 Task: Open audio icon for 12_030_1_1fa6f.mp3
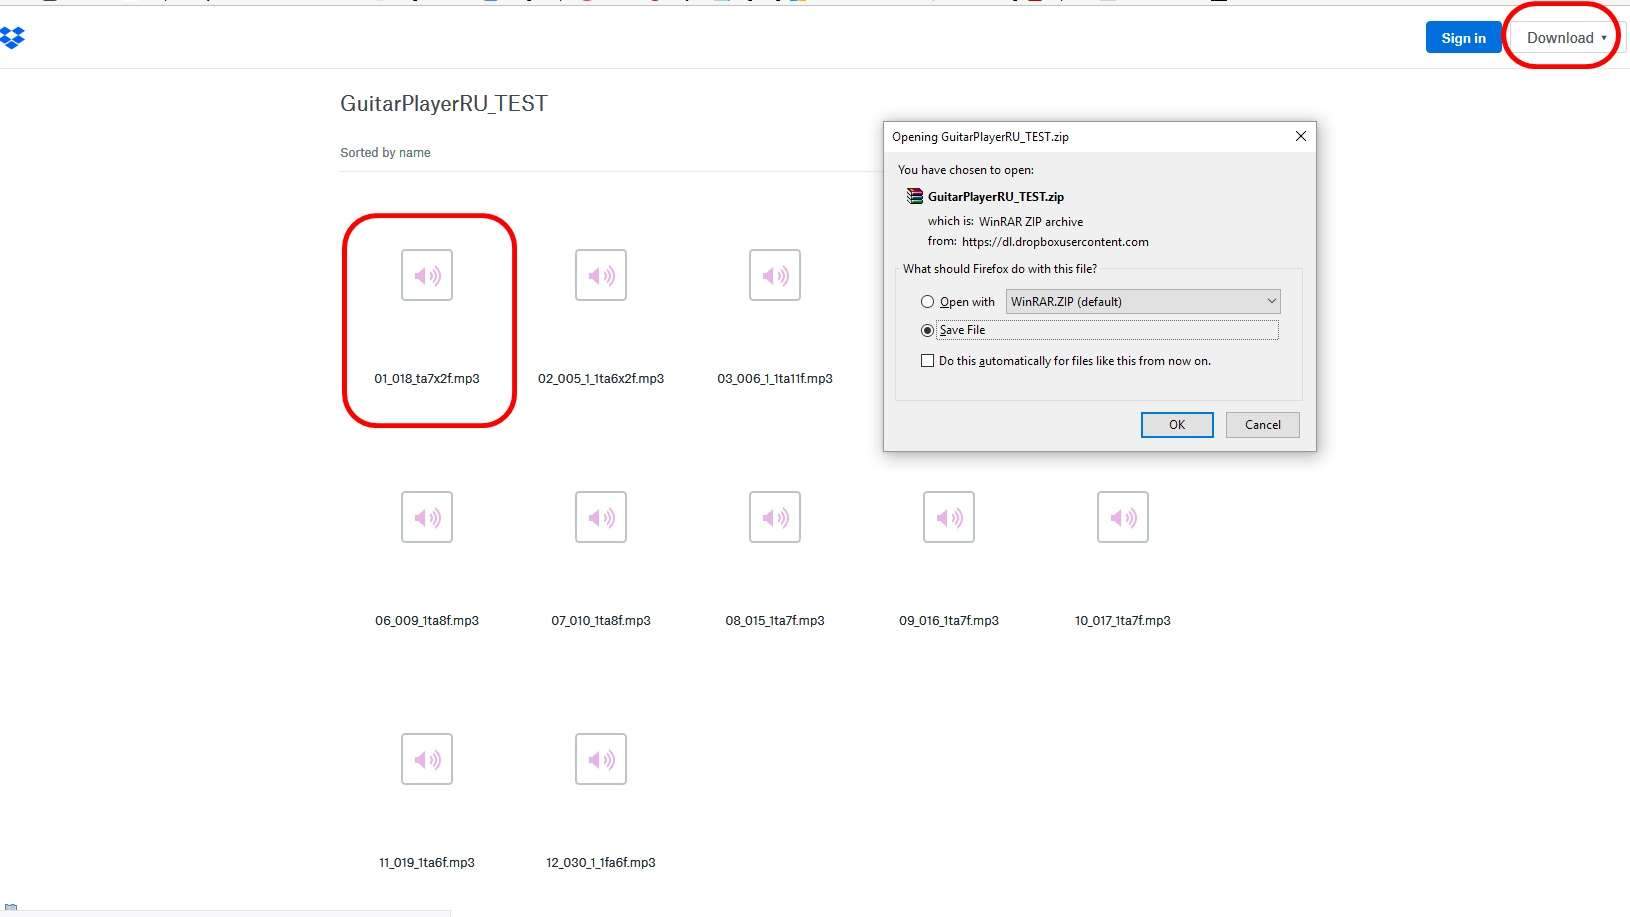tap(601, 759)
